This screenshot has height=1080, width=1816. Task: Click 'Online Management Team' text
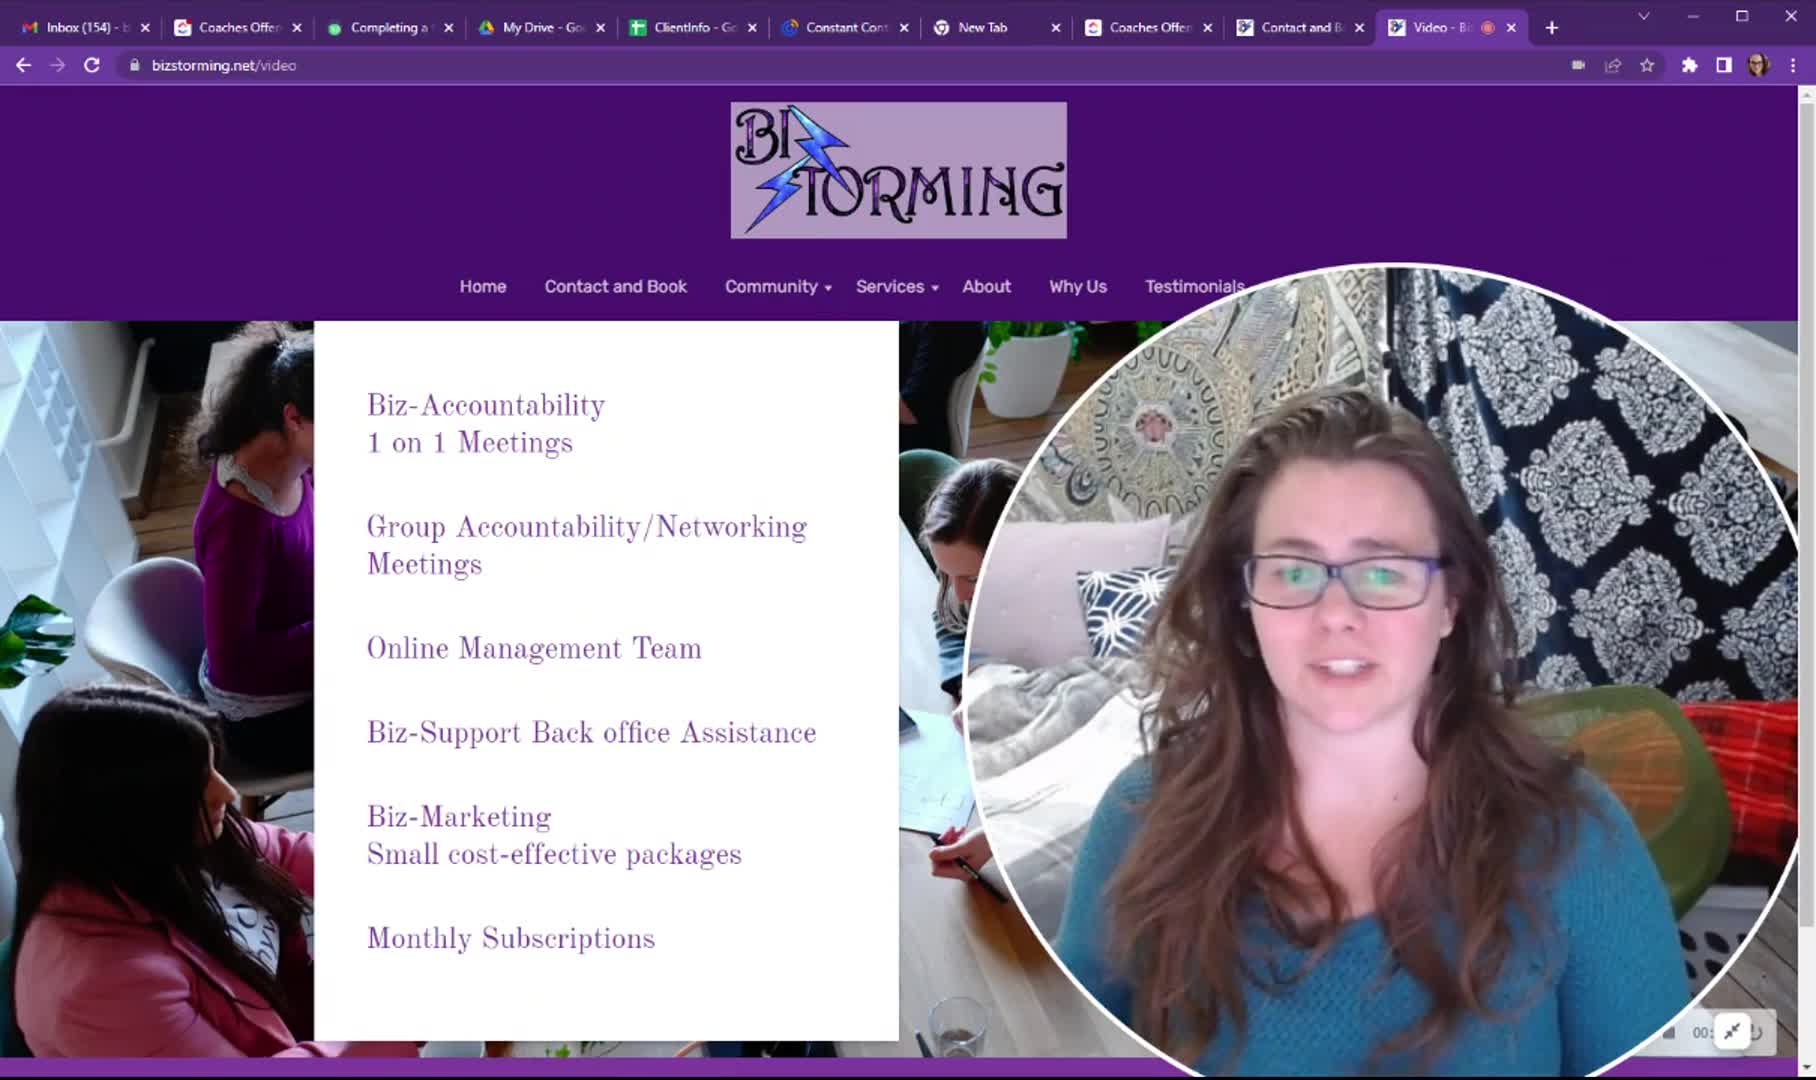(534, 649)
